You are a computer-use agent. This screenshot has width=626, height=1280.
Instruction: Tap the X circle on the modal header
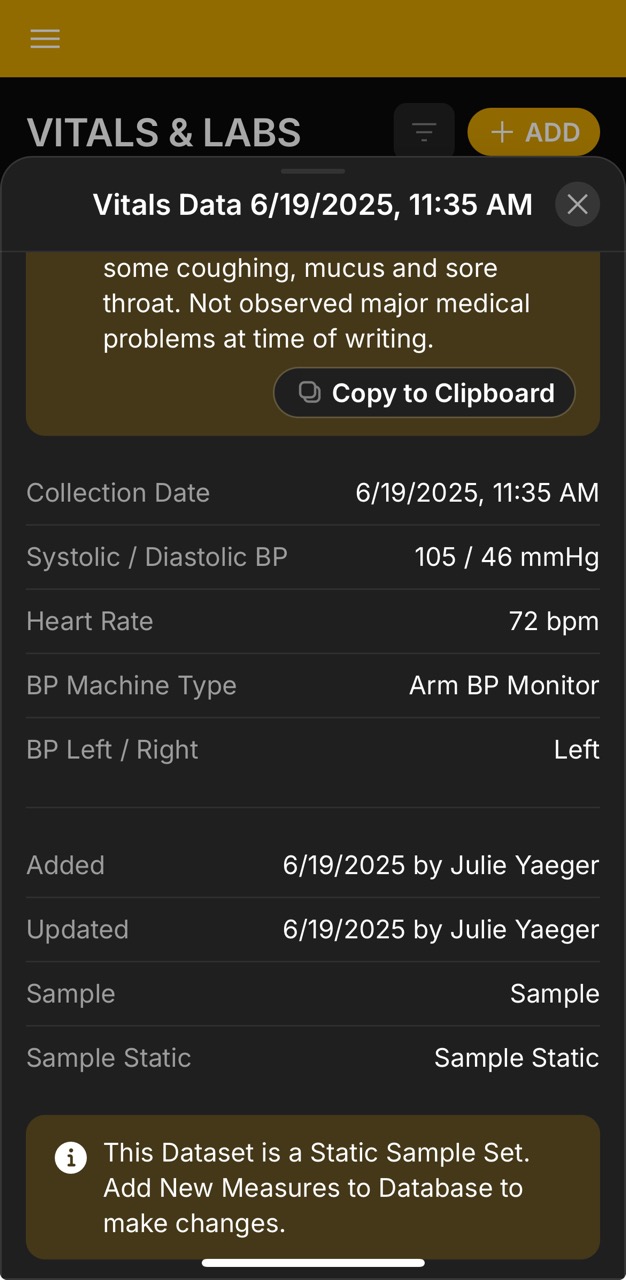pos(577,204)
